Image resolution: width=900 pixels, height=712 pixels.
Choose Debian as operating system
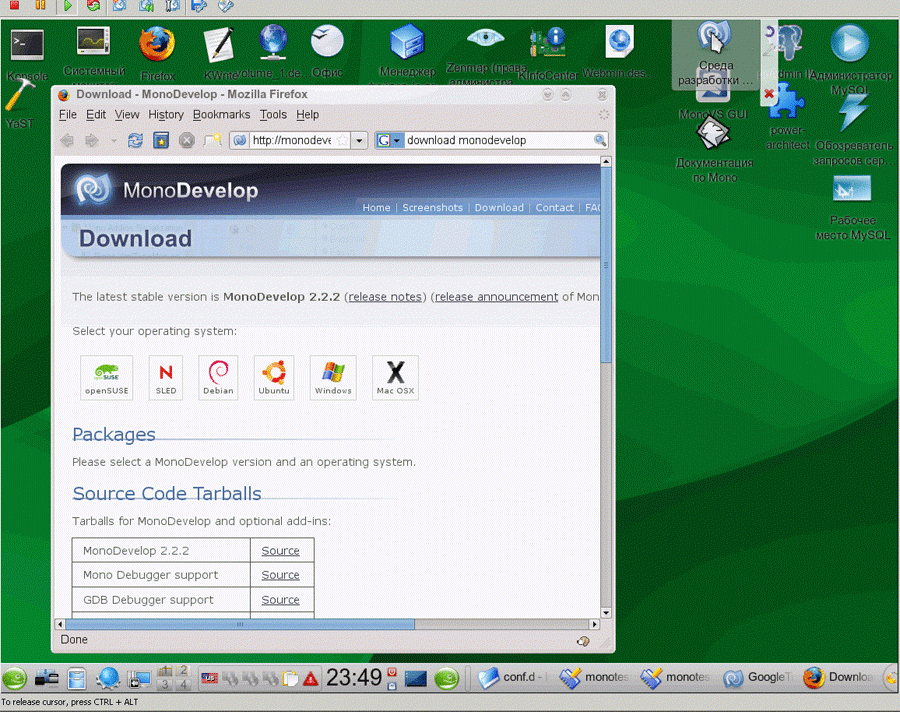218,377
